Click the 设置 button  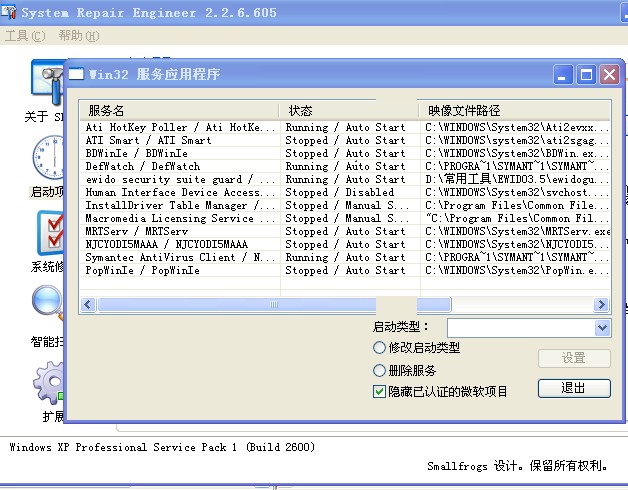pyautogui.click(x=574, y=358)
